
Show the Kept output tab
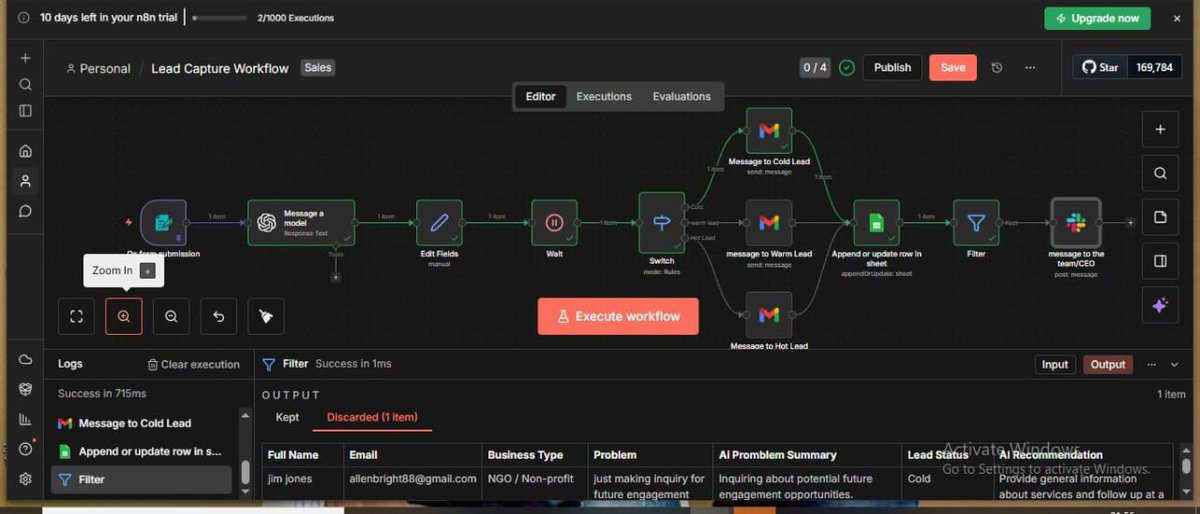287,417
